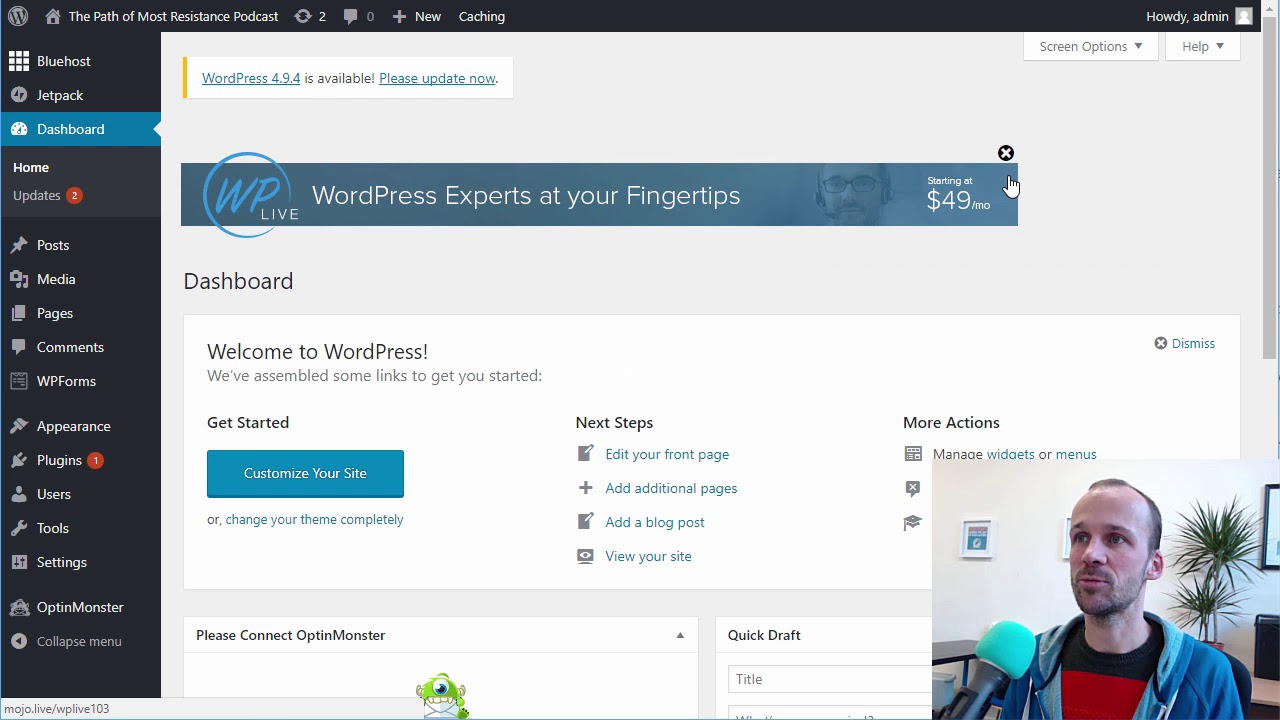Open the Add a blog post link

655,522
